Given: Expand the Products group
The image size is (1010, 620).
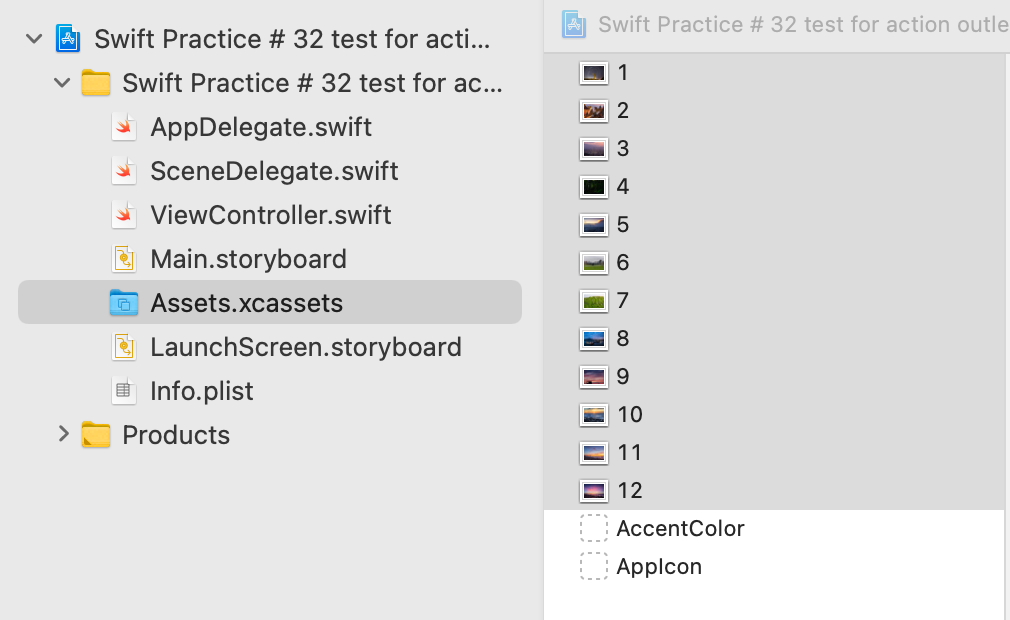Looking at the screenshot, I should (63, 435).
